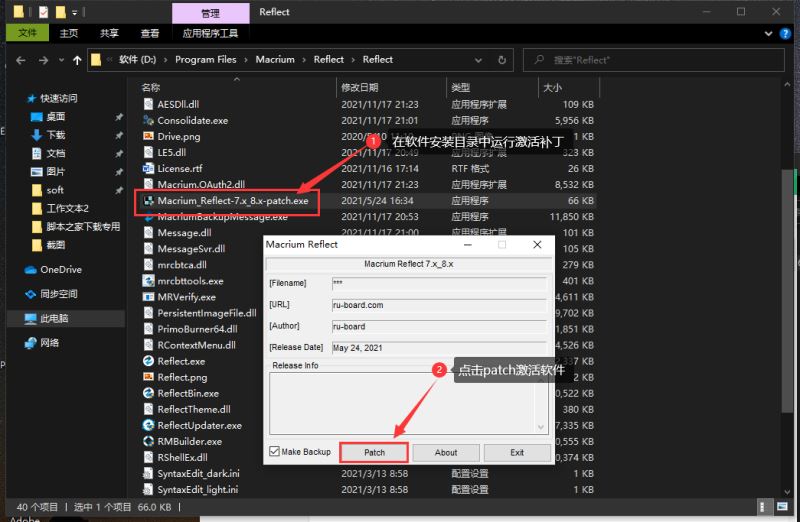Screen dimensions: 800x522
Task: Switch to details view in status bar
Action: coord(762,507)
